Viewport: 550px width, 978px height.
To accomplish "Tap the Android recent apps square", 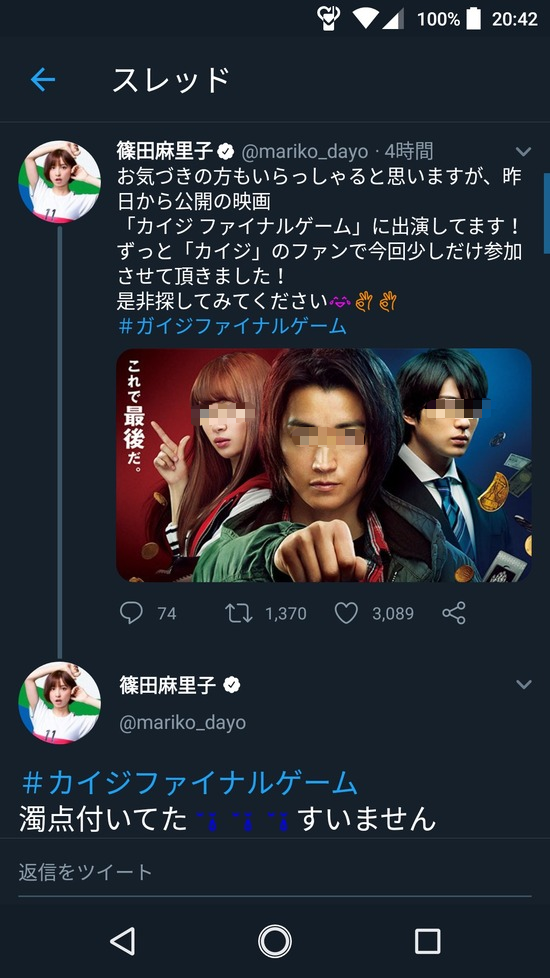I will (x=427, y=941).
